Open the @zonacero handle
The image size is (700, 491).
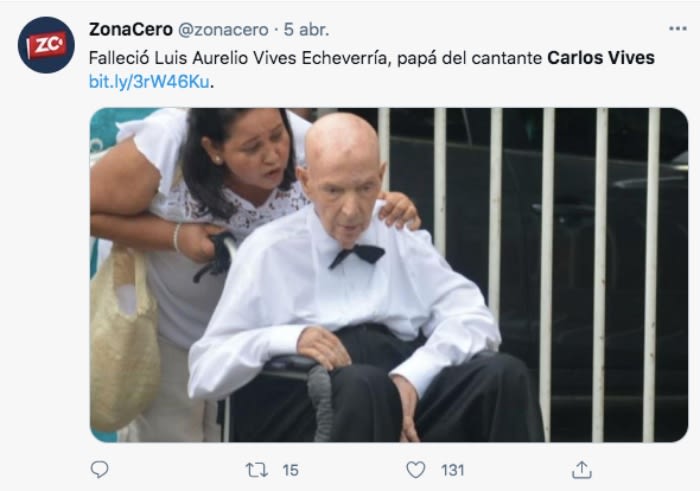[x=223, y=30]
